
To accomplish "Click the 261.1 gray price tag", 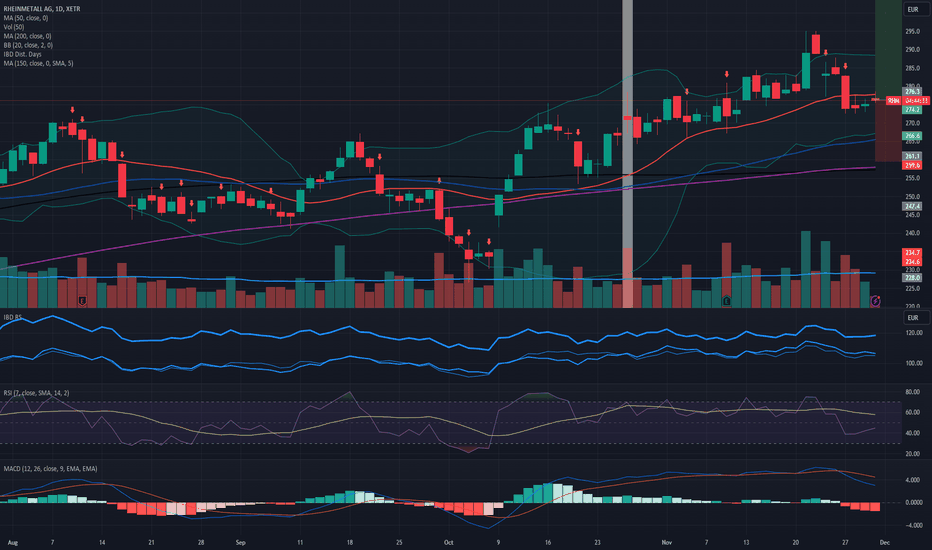I will click(x=912, y=156).
